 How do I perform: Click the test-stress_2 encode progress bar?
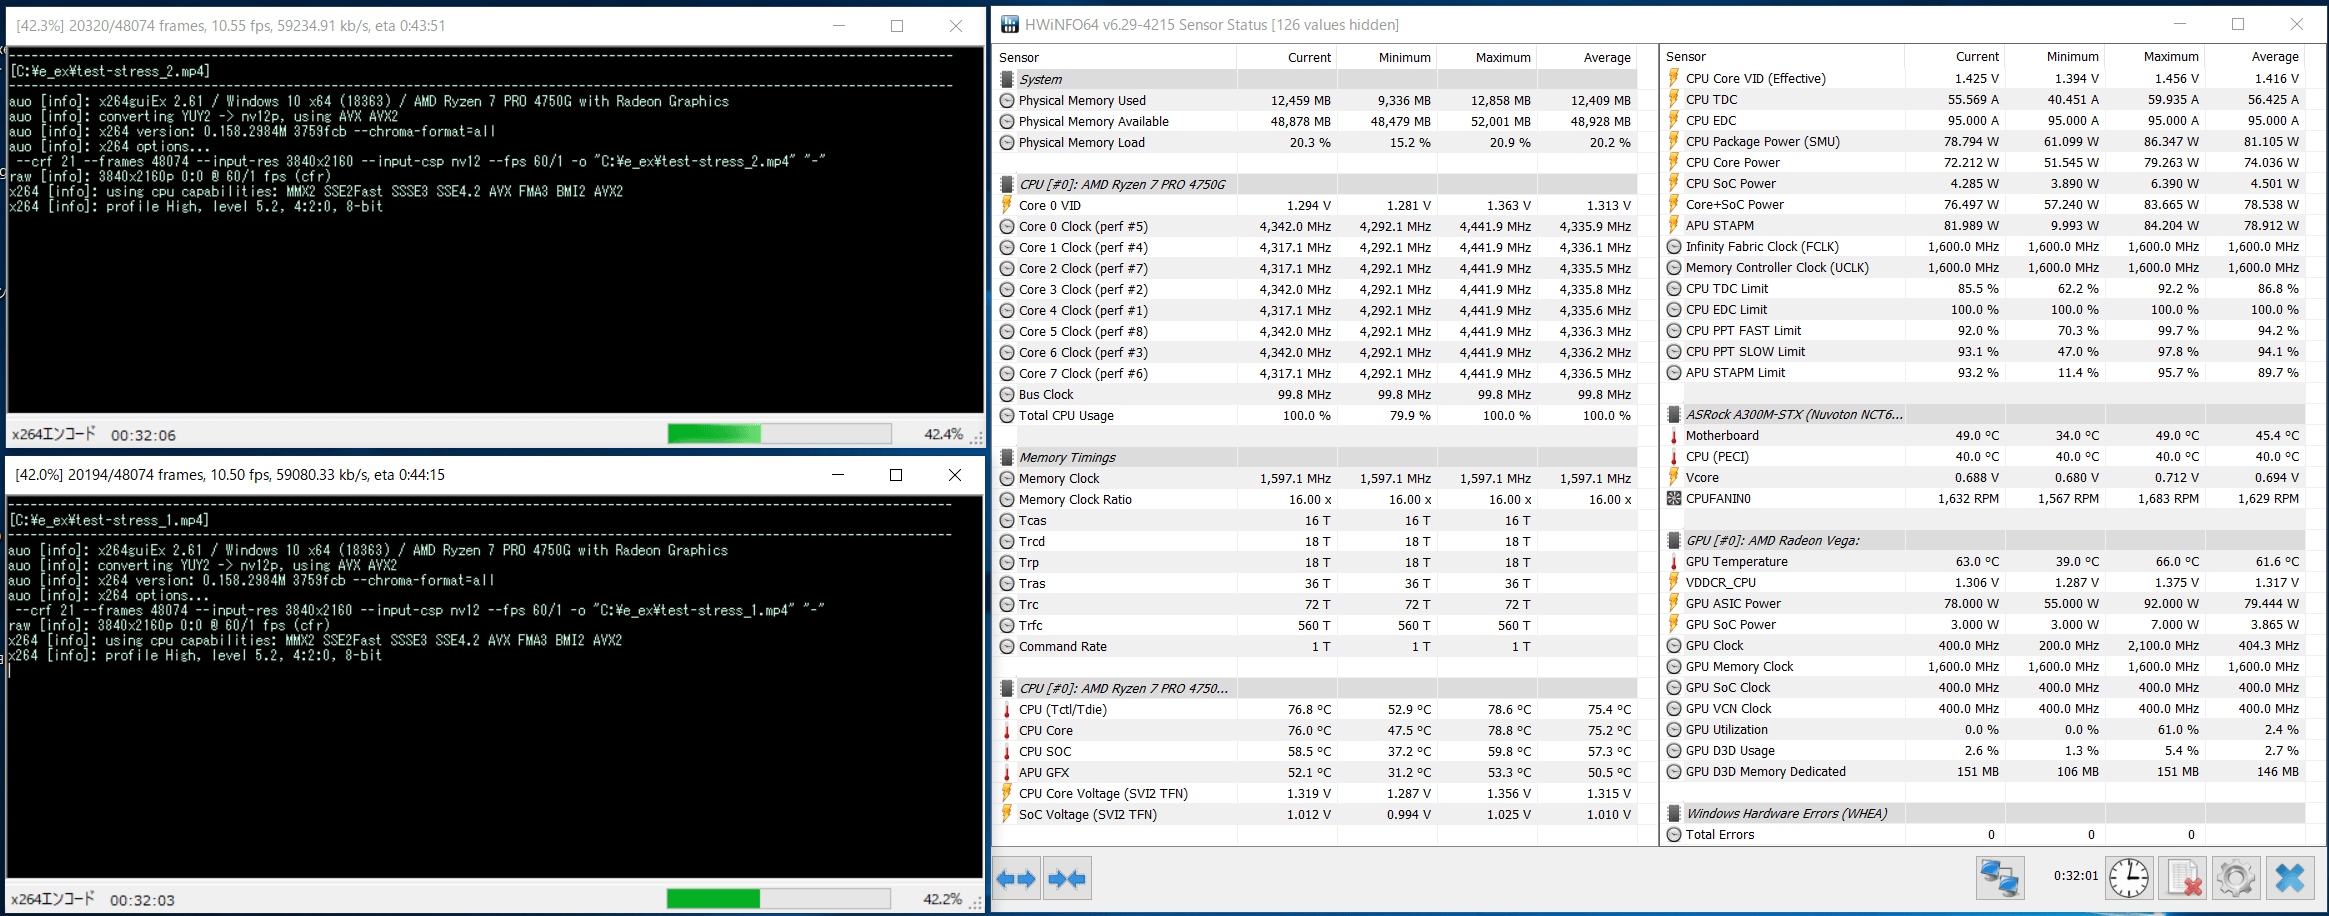pos(780,433)
